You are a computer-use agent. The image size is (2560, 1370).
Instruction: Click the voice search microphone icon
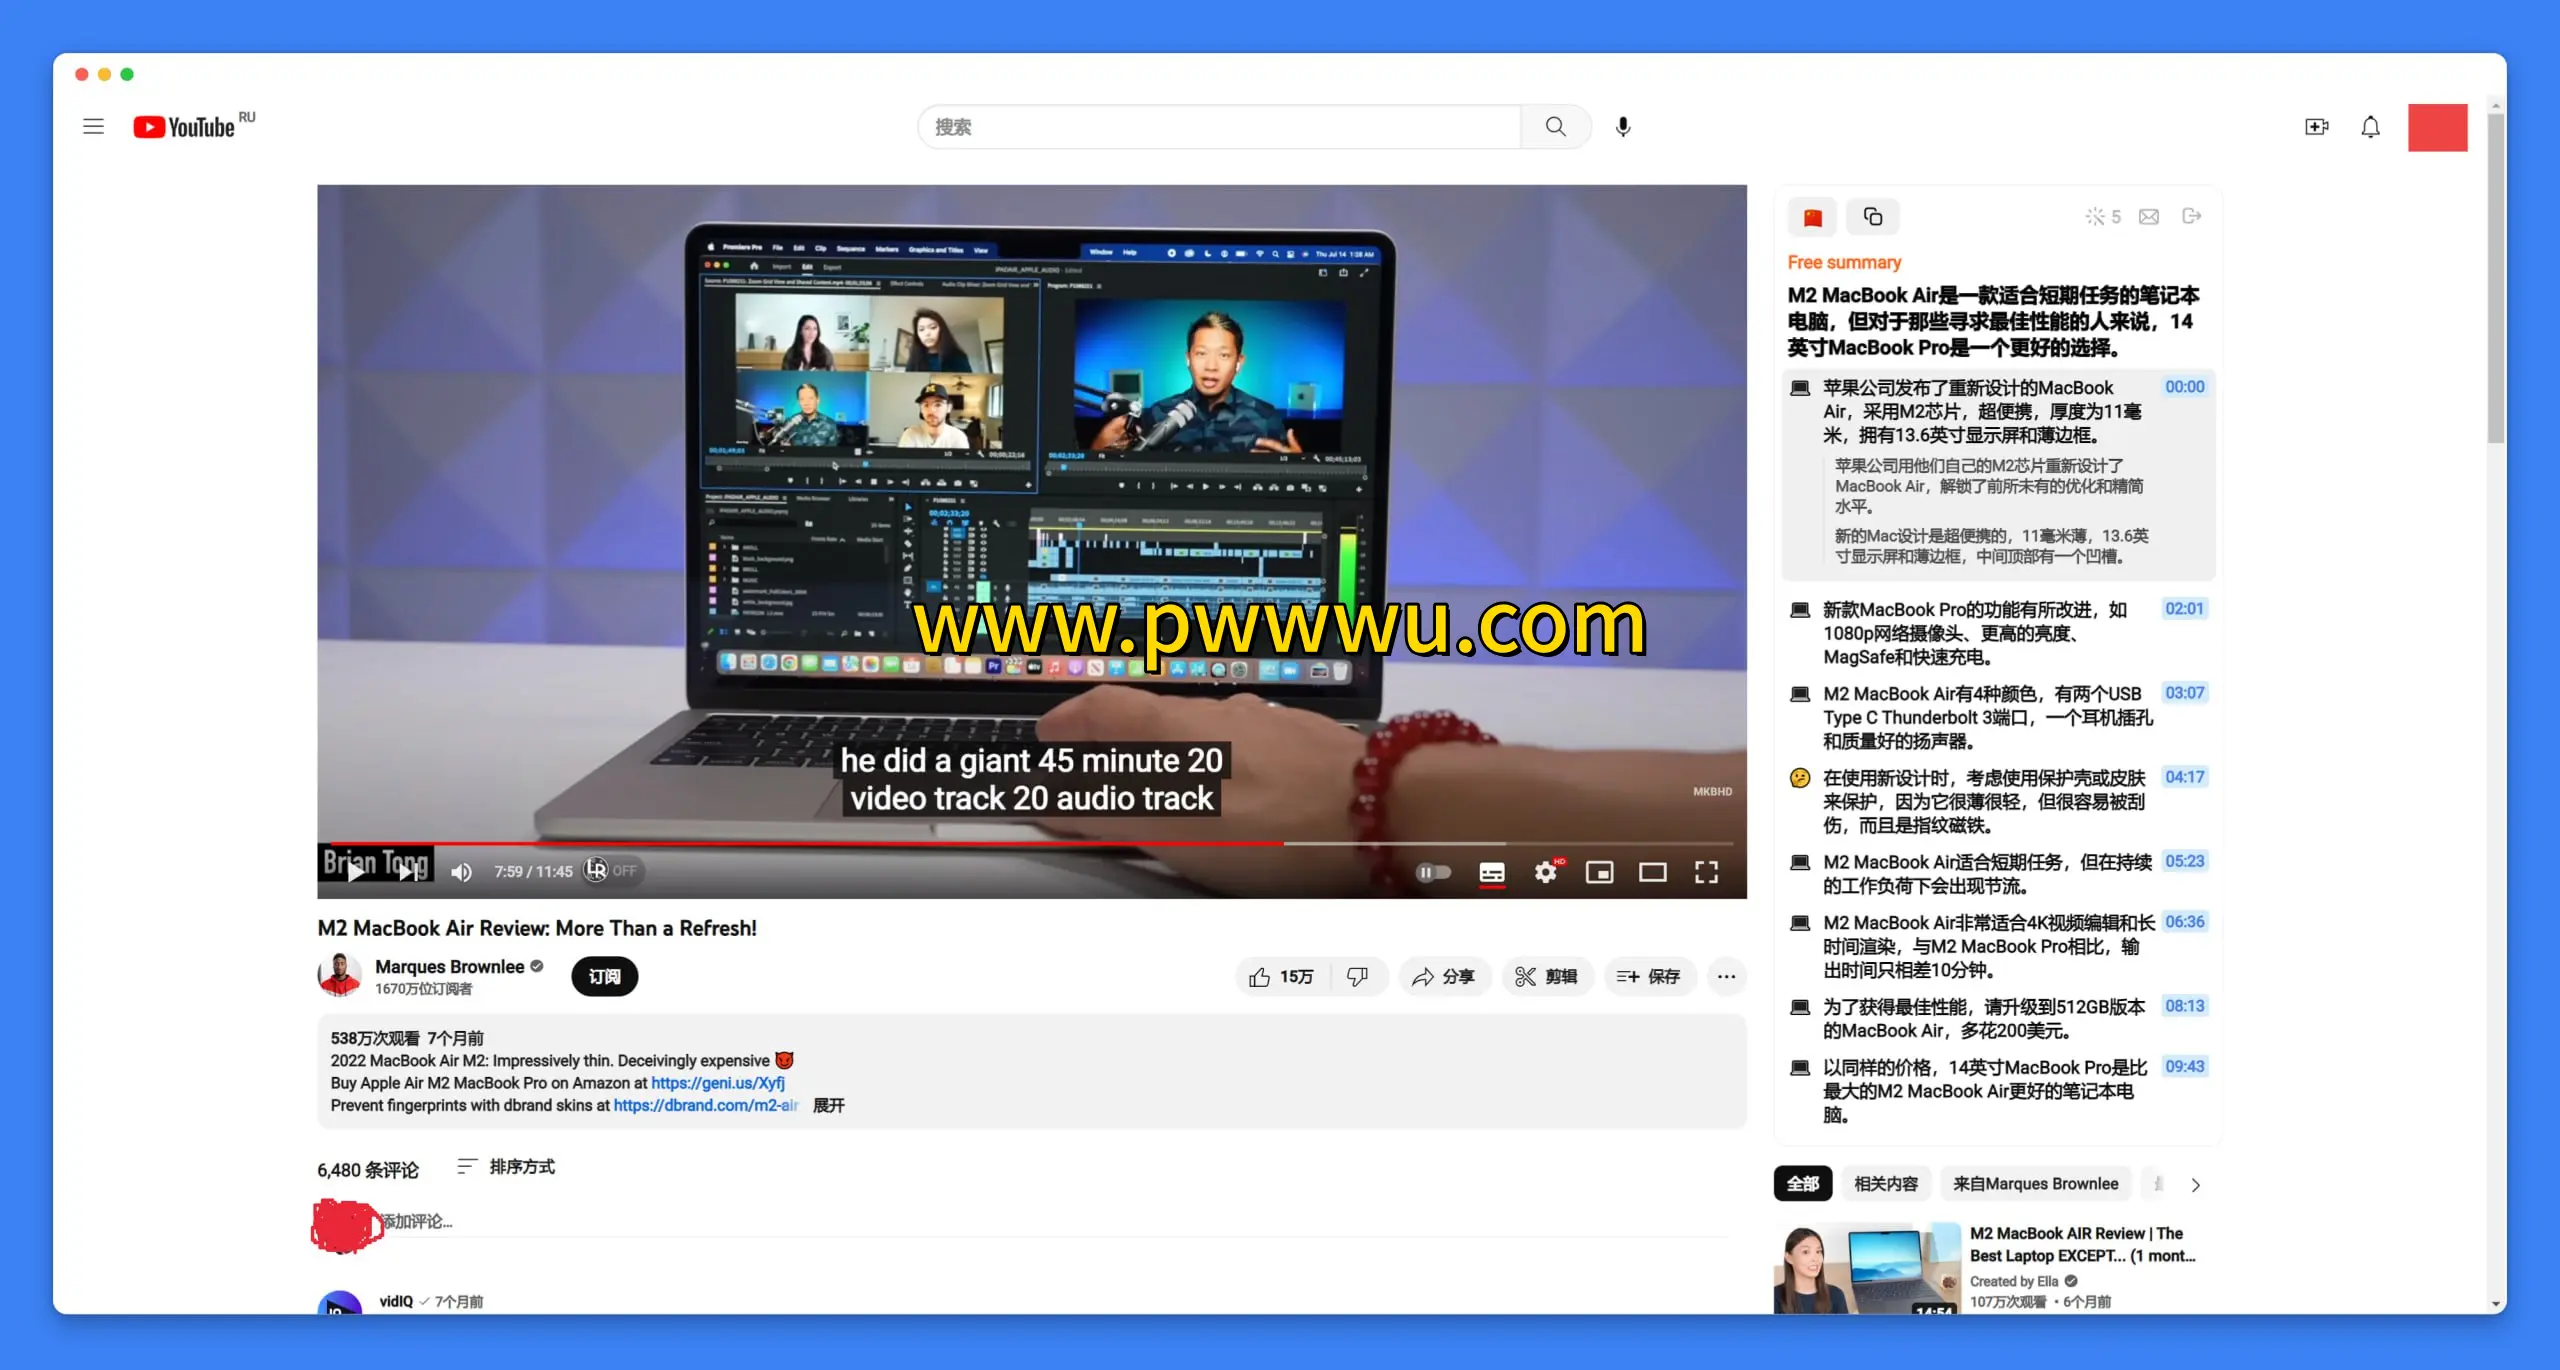[x=1622, y=126]
